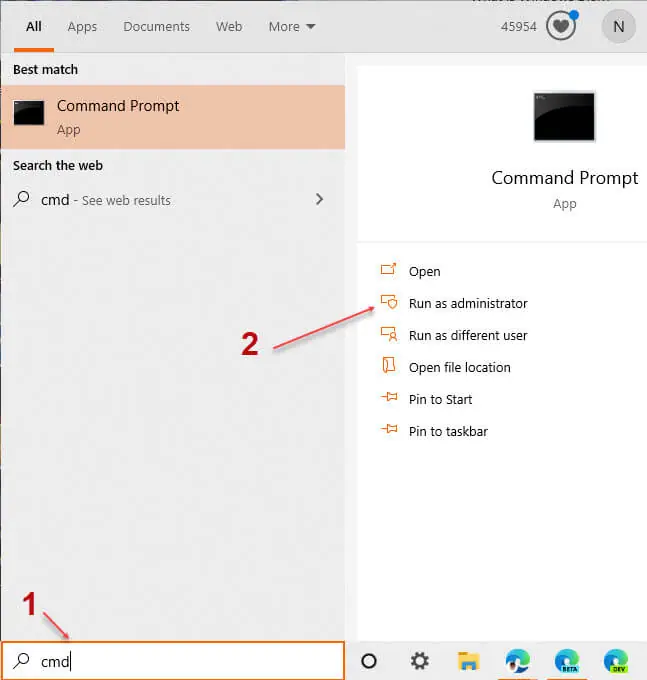This screenshot has width=647, height=680.
Task: Open Cortana circle on the taskbar
Action: [x=369, y=661]
